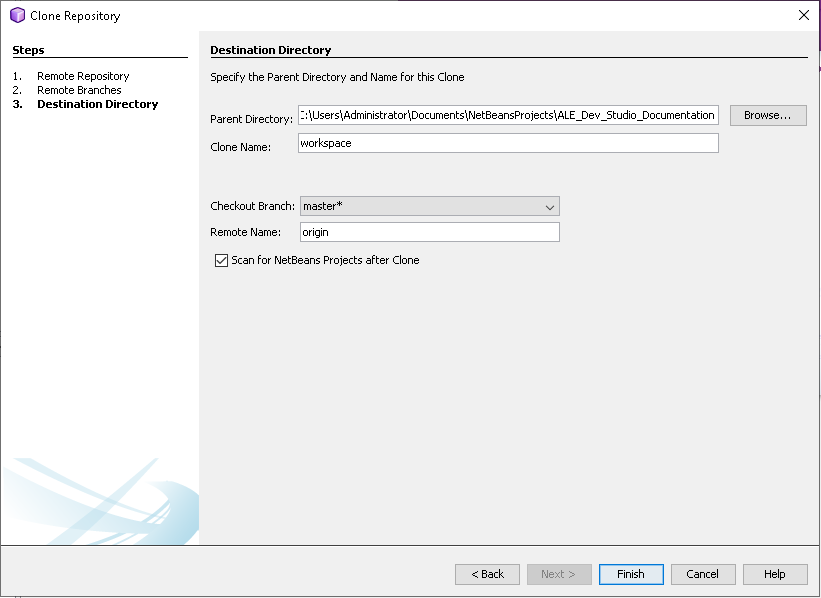Go back with the < Back button
The width and height of the screenshot is (821, 598).
click(x=487, y=574)
